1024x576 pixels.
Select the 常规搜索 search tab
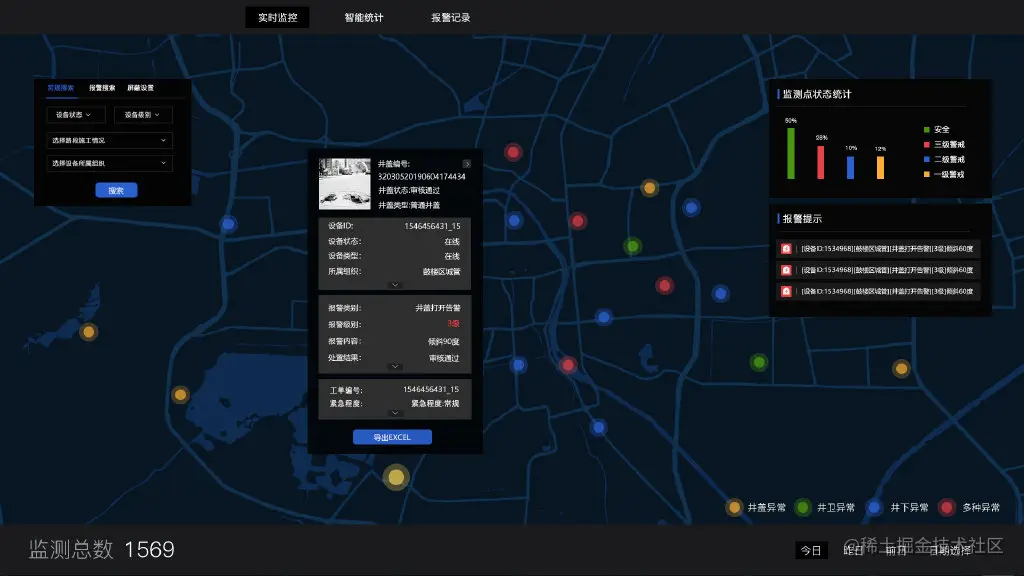(61, 88)
